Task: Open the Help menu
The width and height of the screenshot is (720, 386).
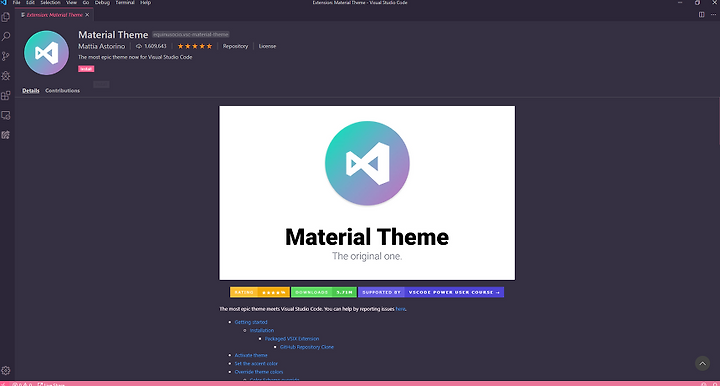Action: 146,3
